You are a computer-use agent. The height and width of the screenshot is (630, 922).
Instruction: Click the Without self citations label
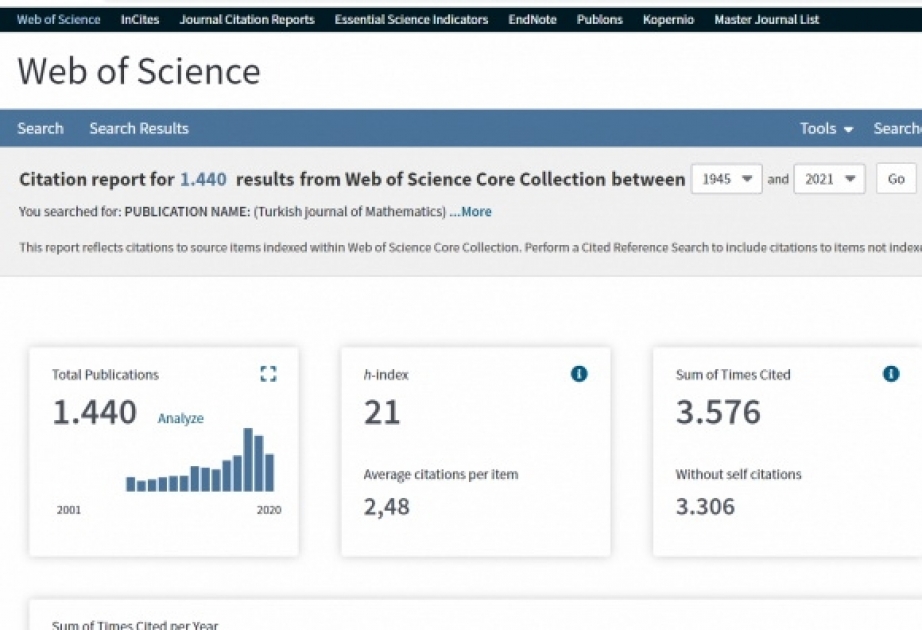click(739, 475)
